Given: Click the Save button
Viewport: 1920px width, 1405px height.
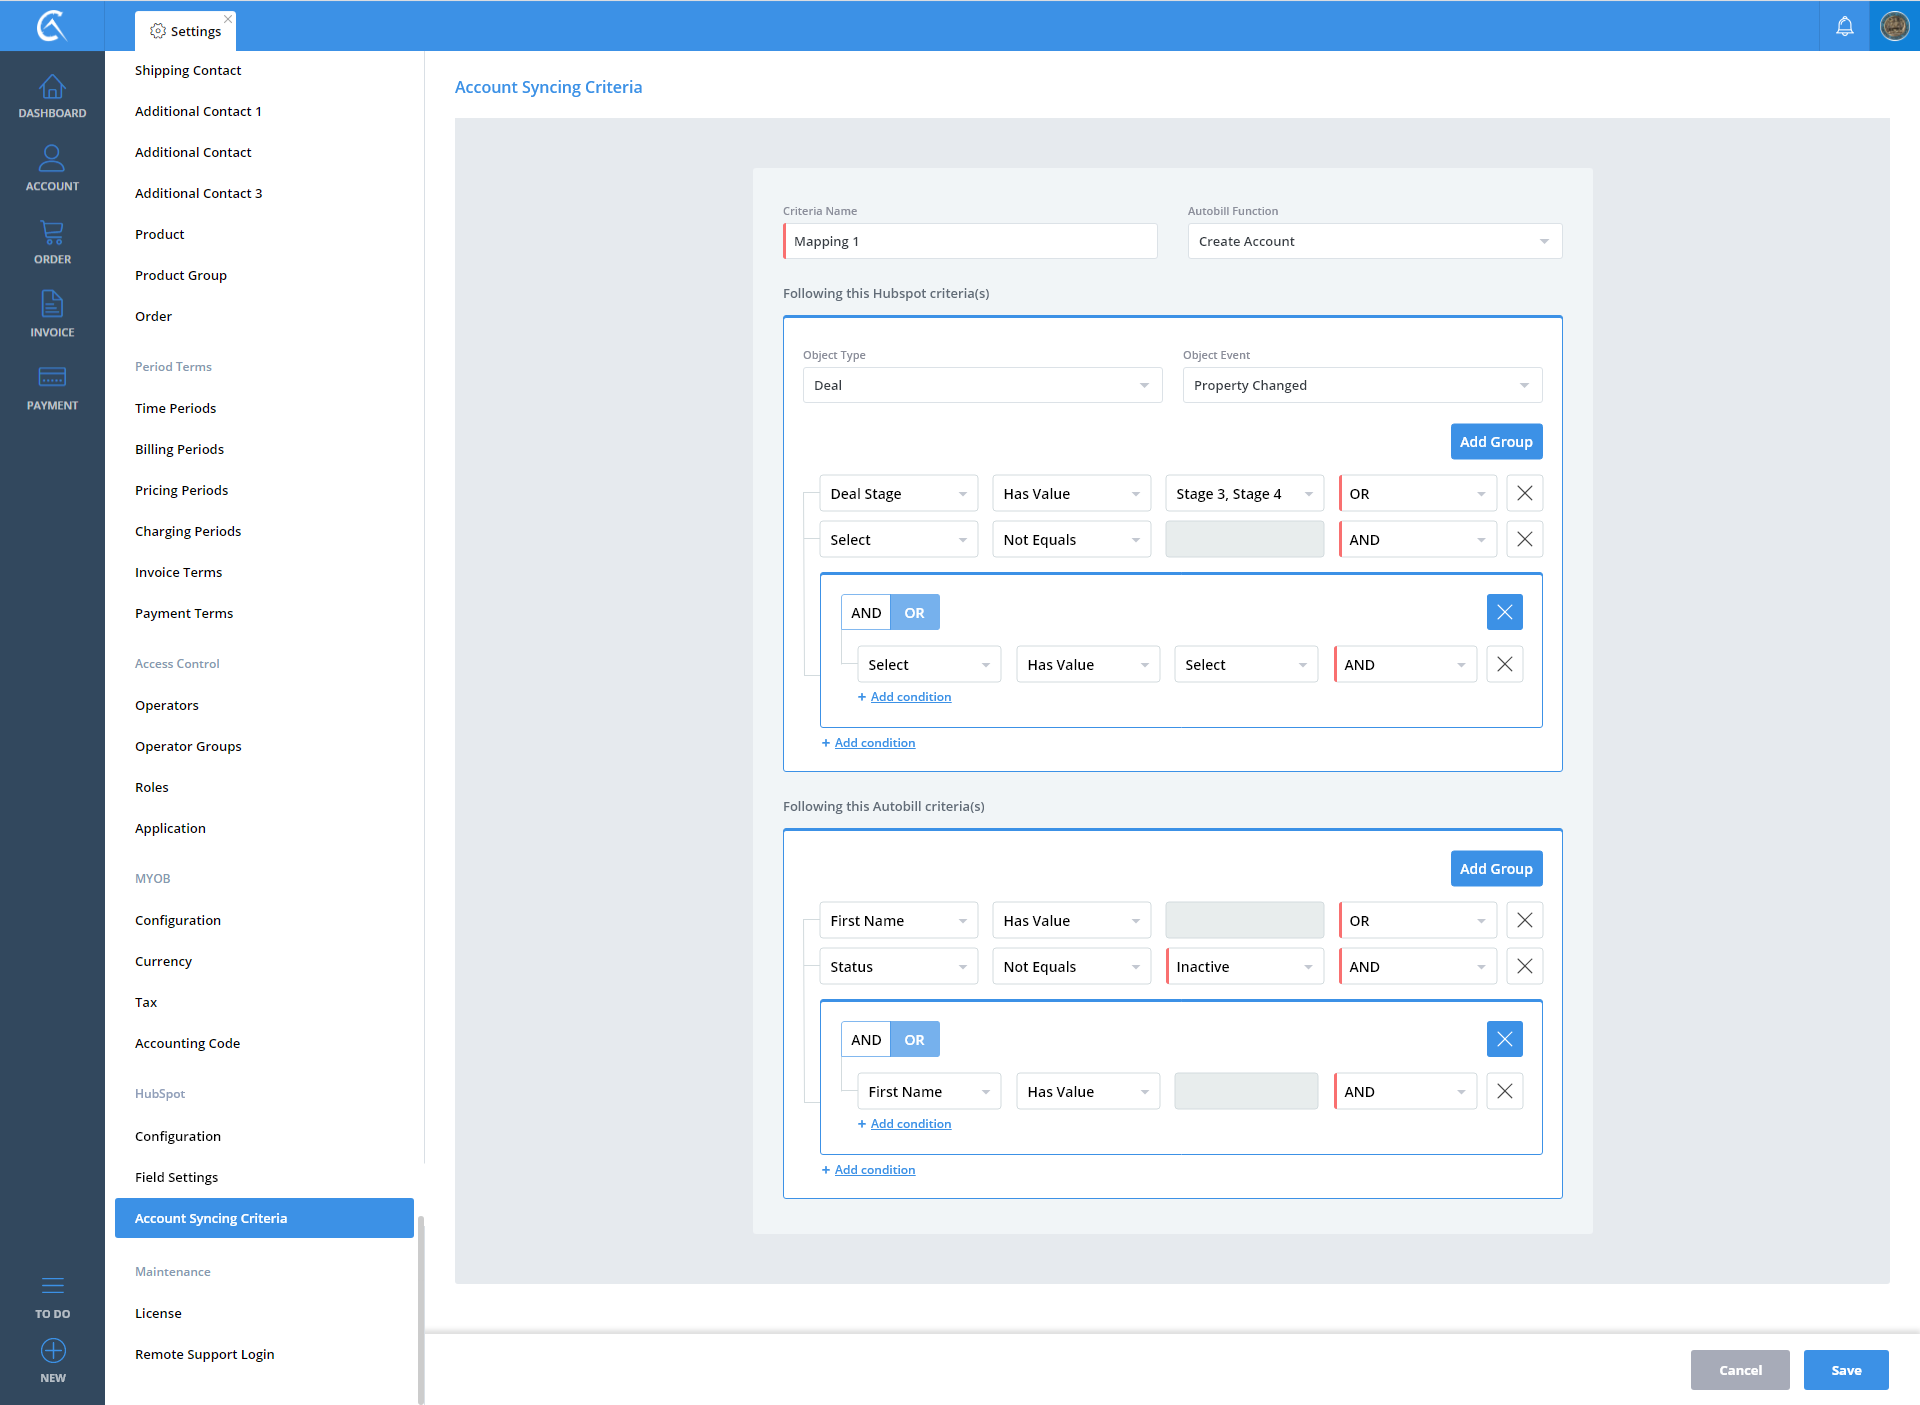Looking at the screenshot, I should [x=1845, y=1369].
